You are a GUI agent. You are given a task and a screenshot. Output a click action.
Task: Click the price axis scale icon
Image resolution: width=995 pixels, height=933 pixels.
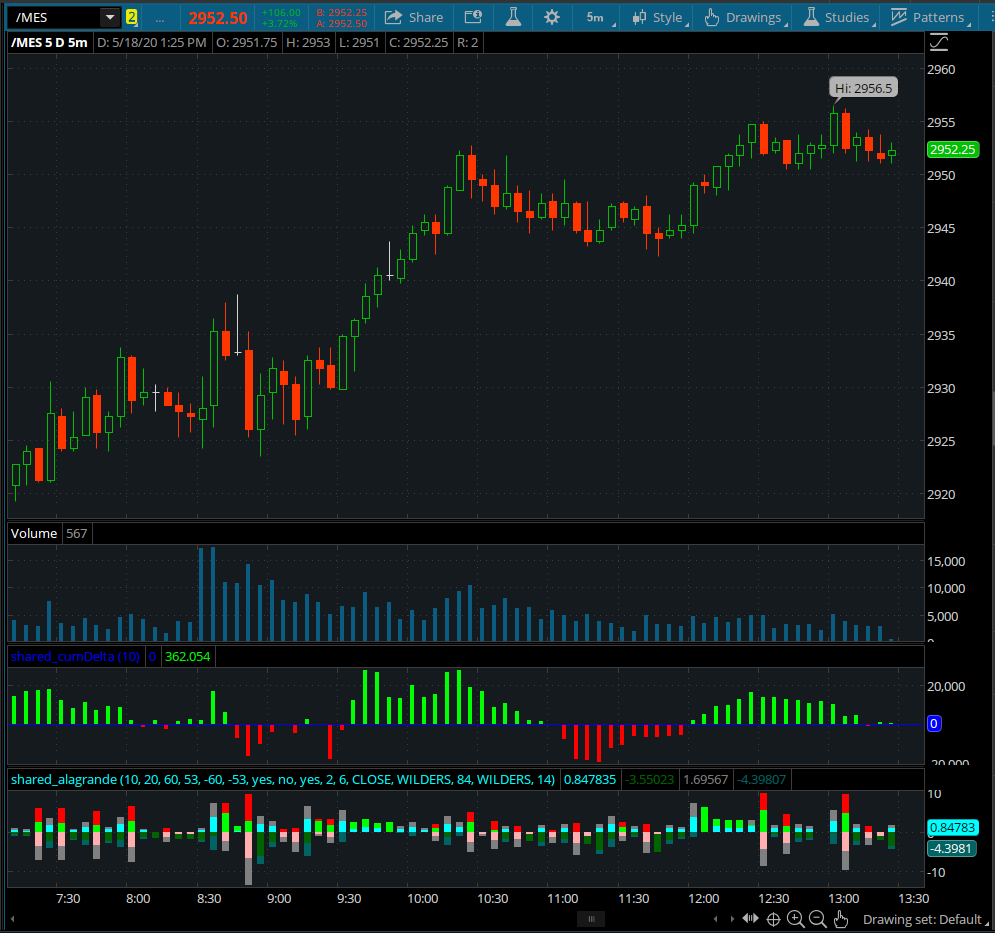(x=939, y=43)
